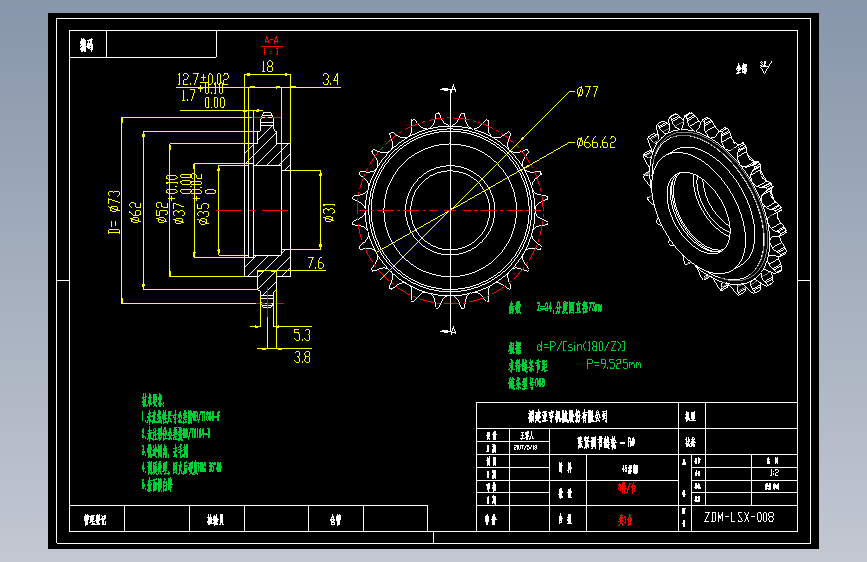867x562 pixels.
Task: Click the hatched section view of the sprocket
Action: [268, 210]
